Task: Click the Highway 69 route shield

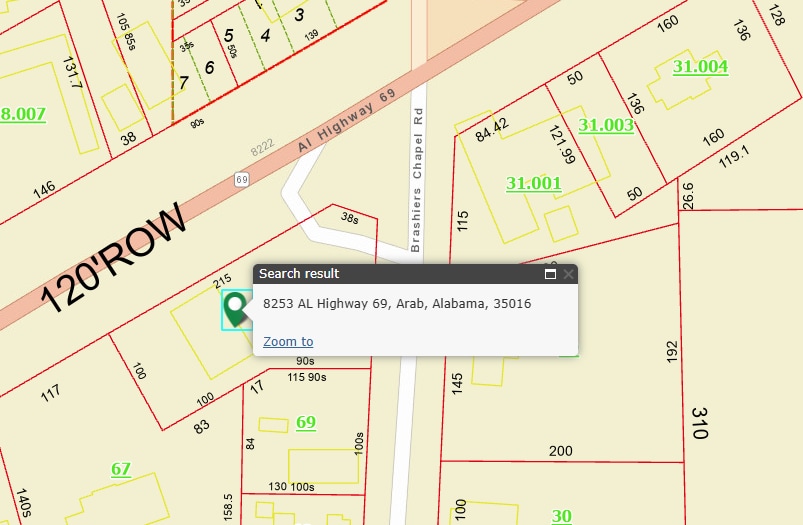Action: [x=242, y=180]
